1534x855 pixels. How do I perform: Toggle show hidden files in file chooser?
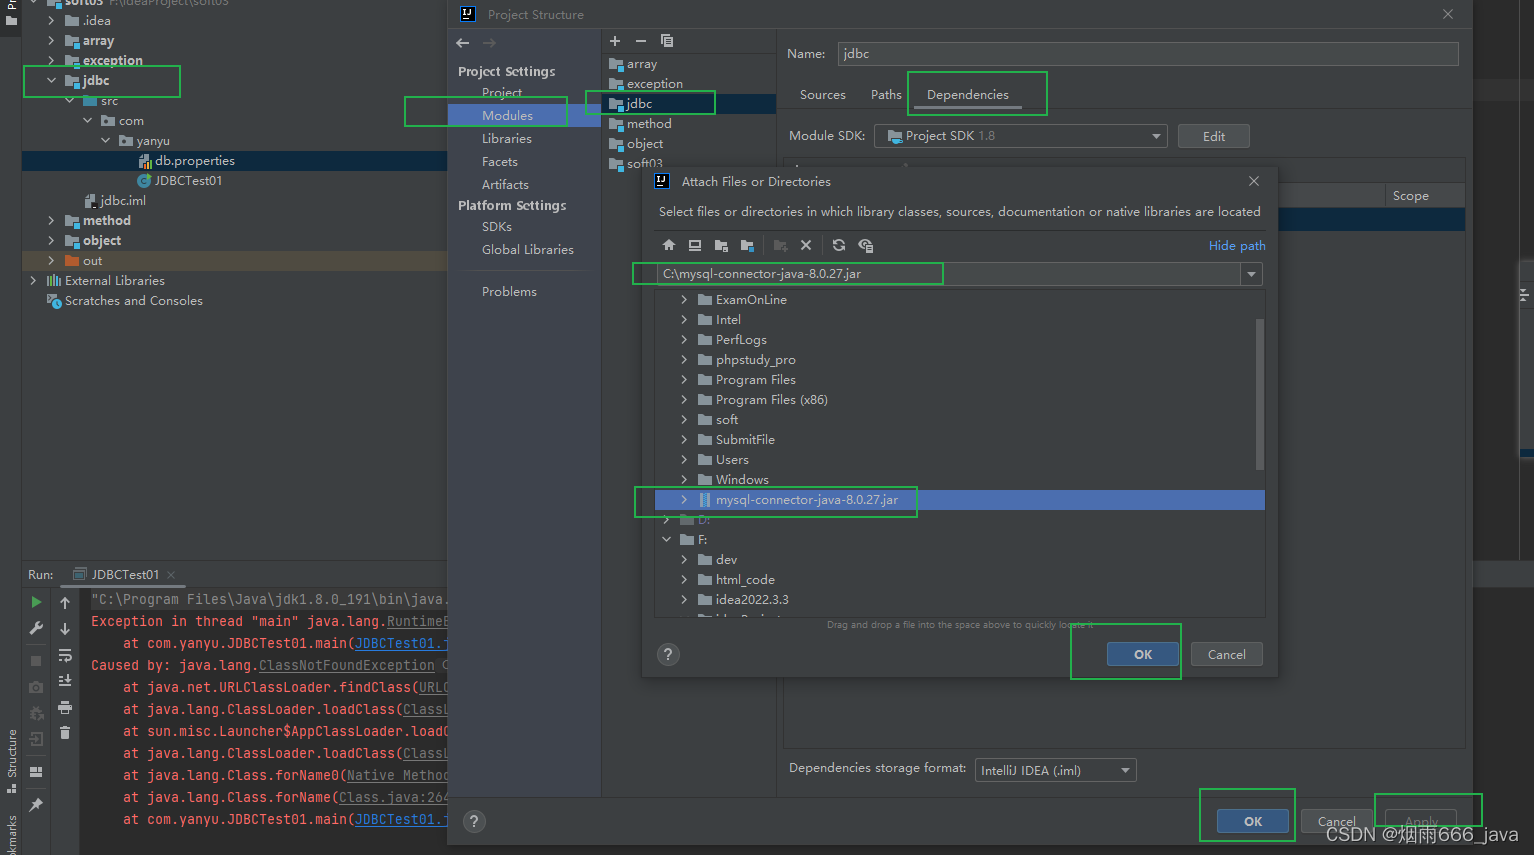tap(866, 245)
